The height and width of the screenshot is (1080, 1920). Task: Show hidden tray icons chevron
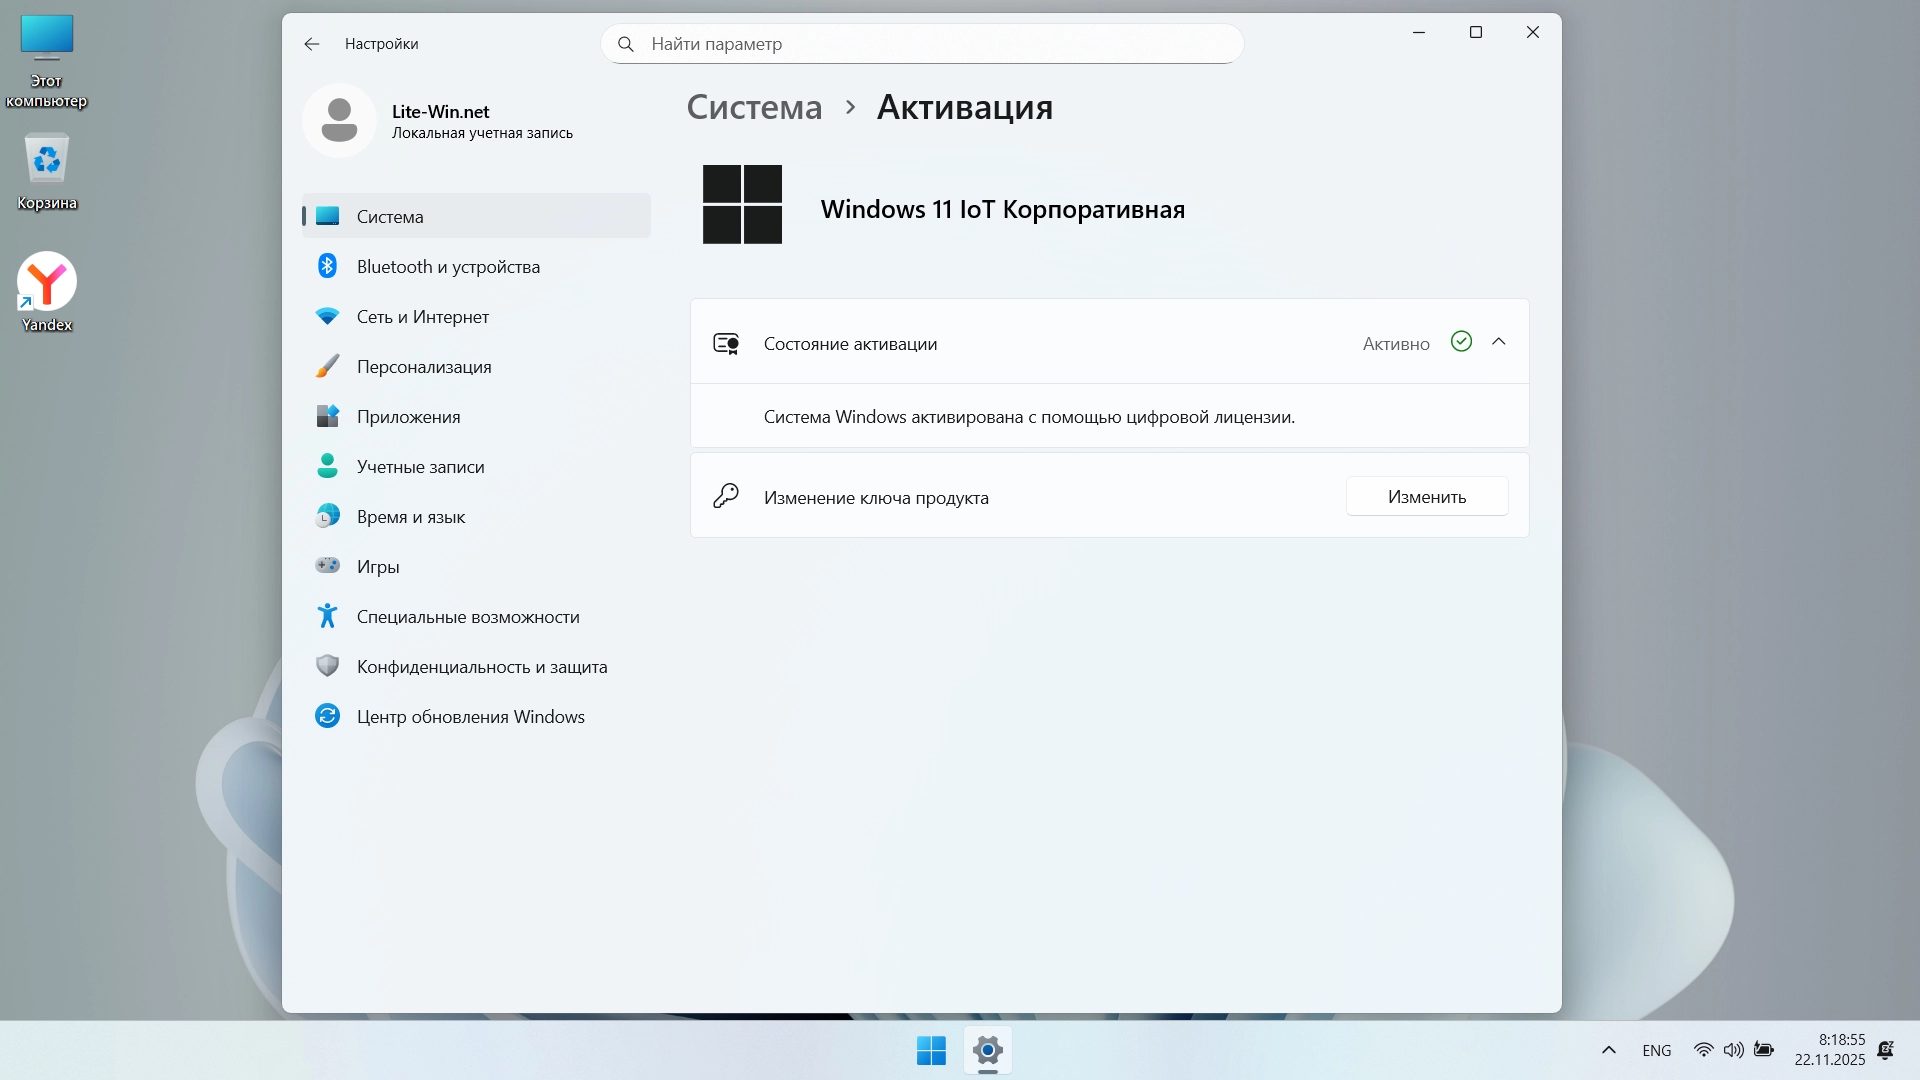pos(1608,1050)
